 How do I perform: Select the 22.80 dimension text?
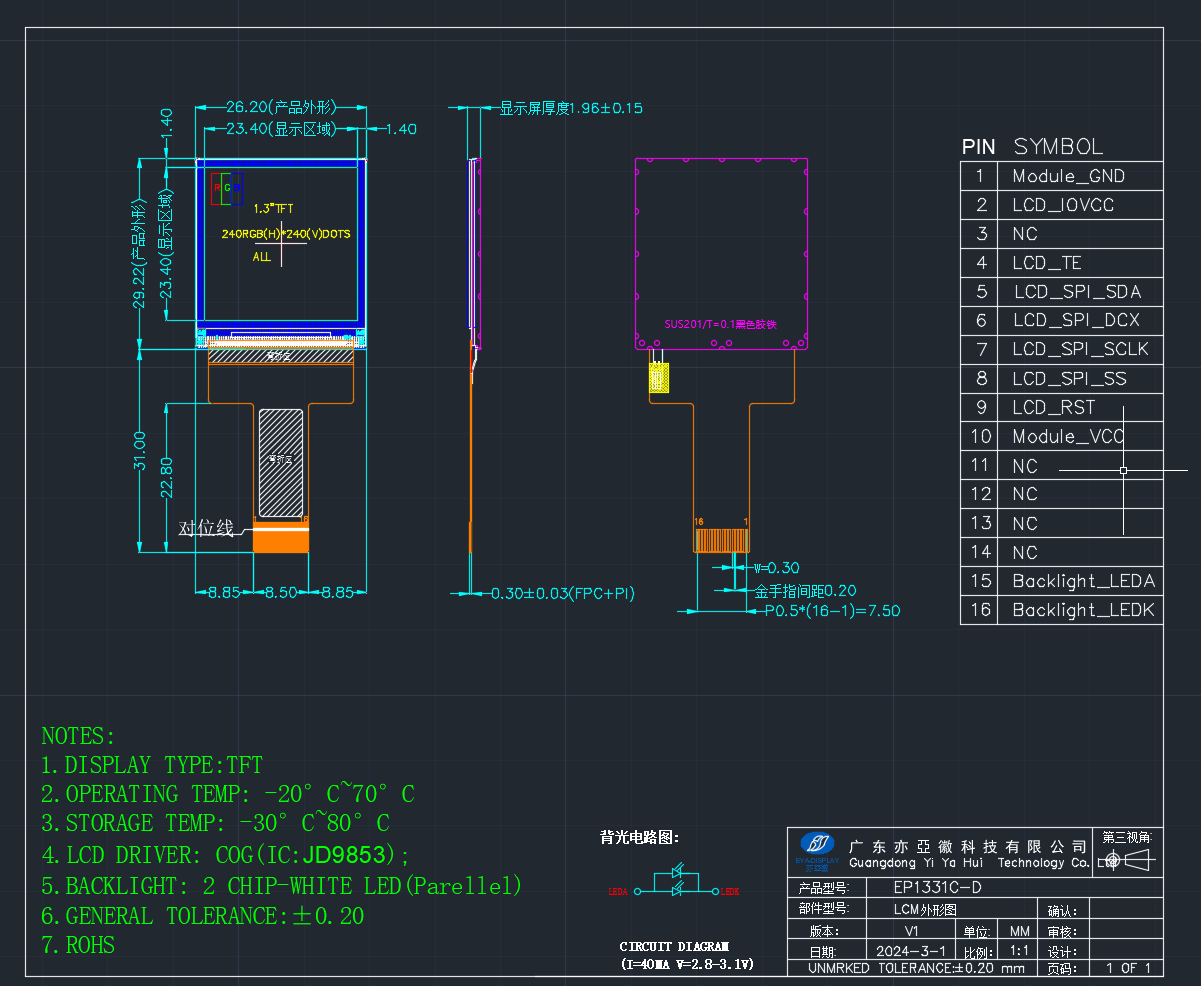coord(166,476)
